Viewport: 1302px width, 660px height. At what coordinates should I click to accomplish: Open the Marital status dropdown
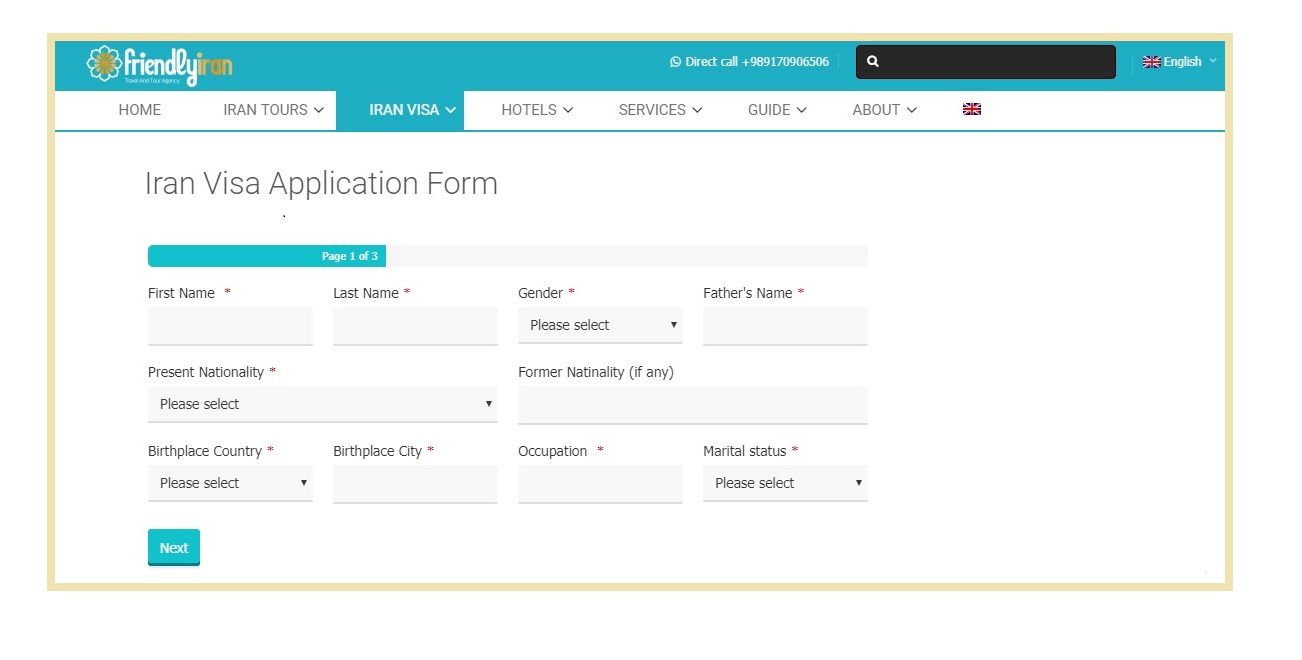pyautogui.click(x=785, y=483)
